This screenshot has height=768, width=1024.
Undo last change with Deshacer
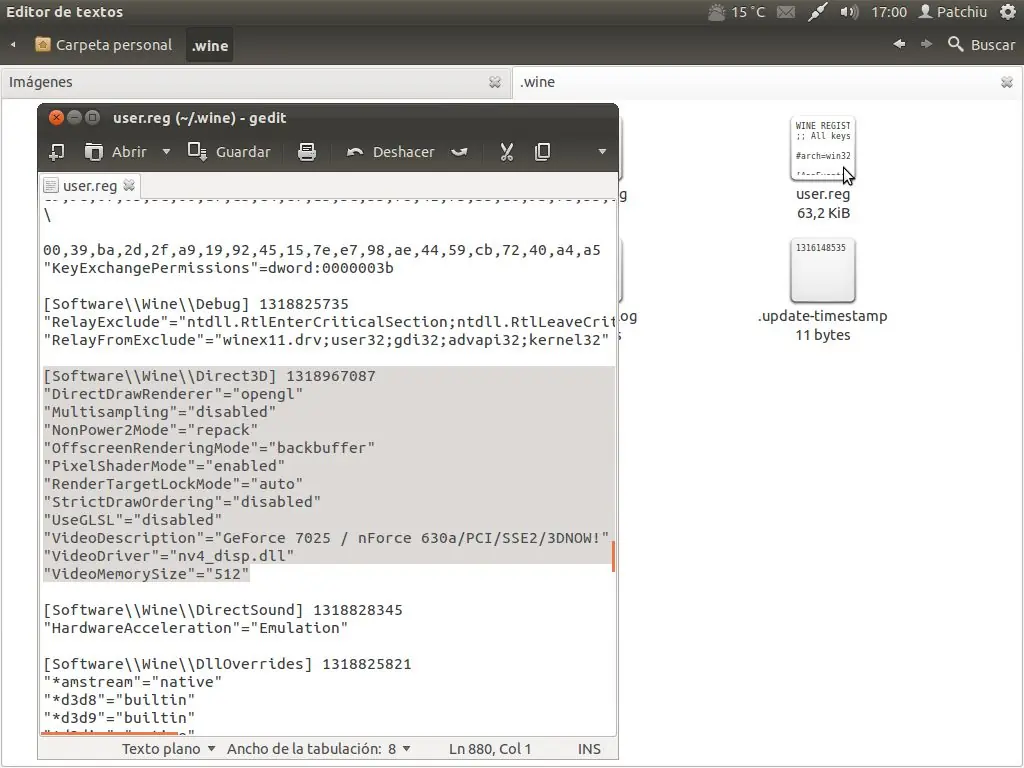[x=391, y=152]
